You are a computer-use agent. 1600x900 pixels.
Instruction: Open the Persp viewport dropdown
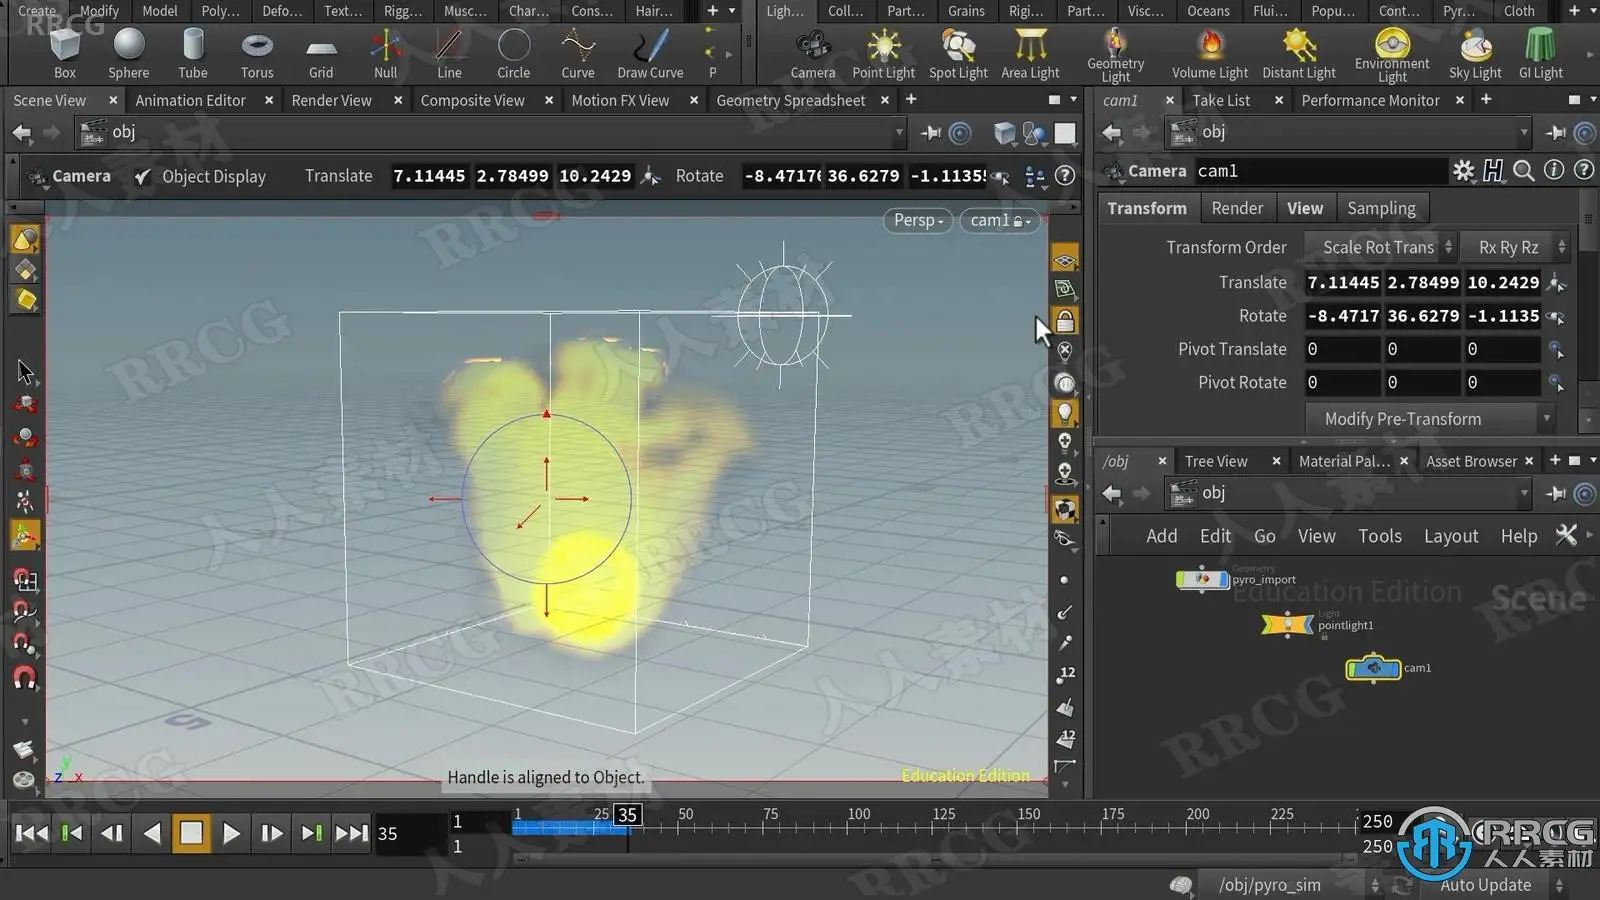pyautogui.click(x=917, y=220)
